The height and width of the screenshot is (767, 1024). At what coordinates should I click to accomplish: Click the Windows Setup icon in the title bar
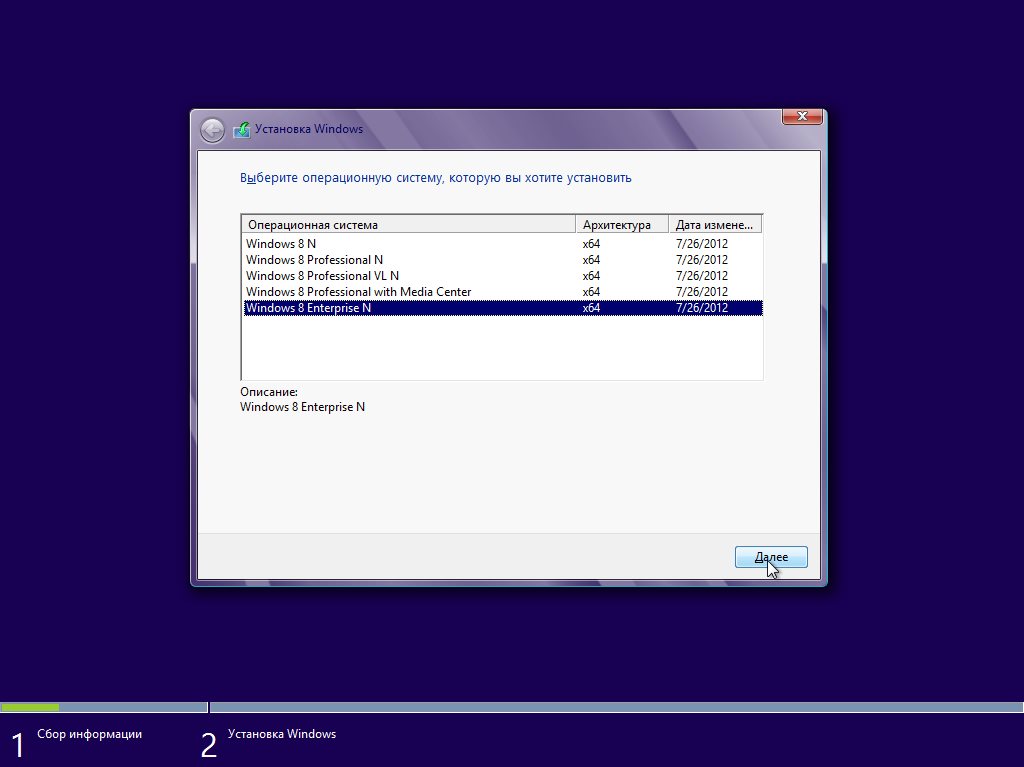242,129
